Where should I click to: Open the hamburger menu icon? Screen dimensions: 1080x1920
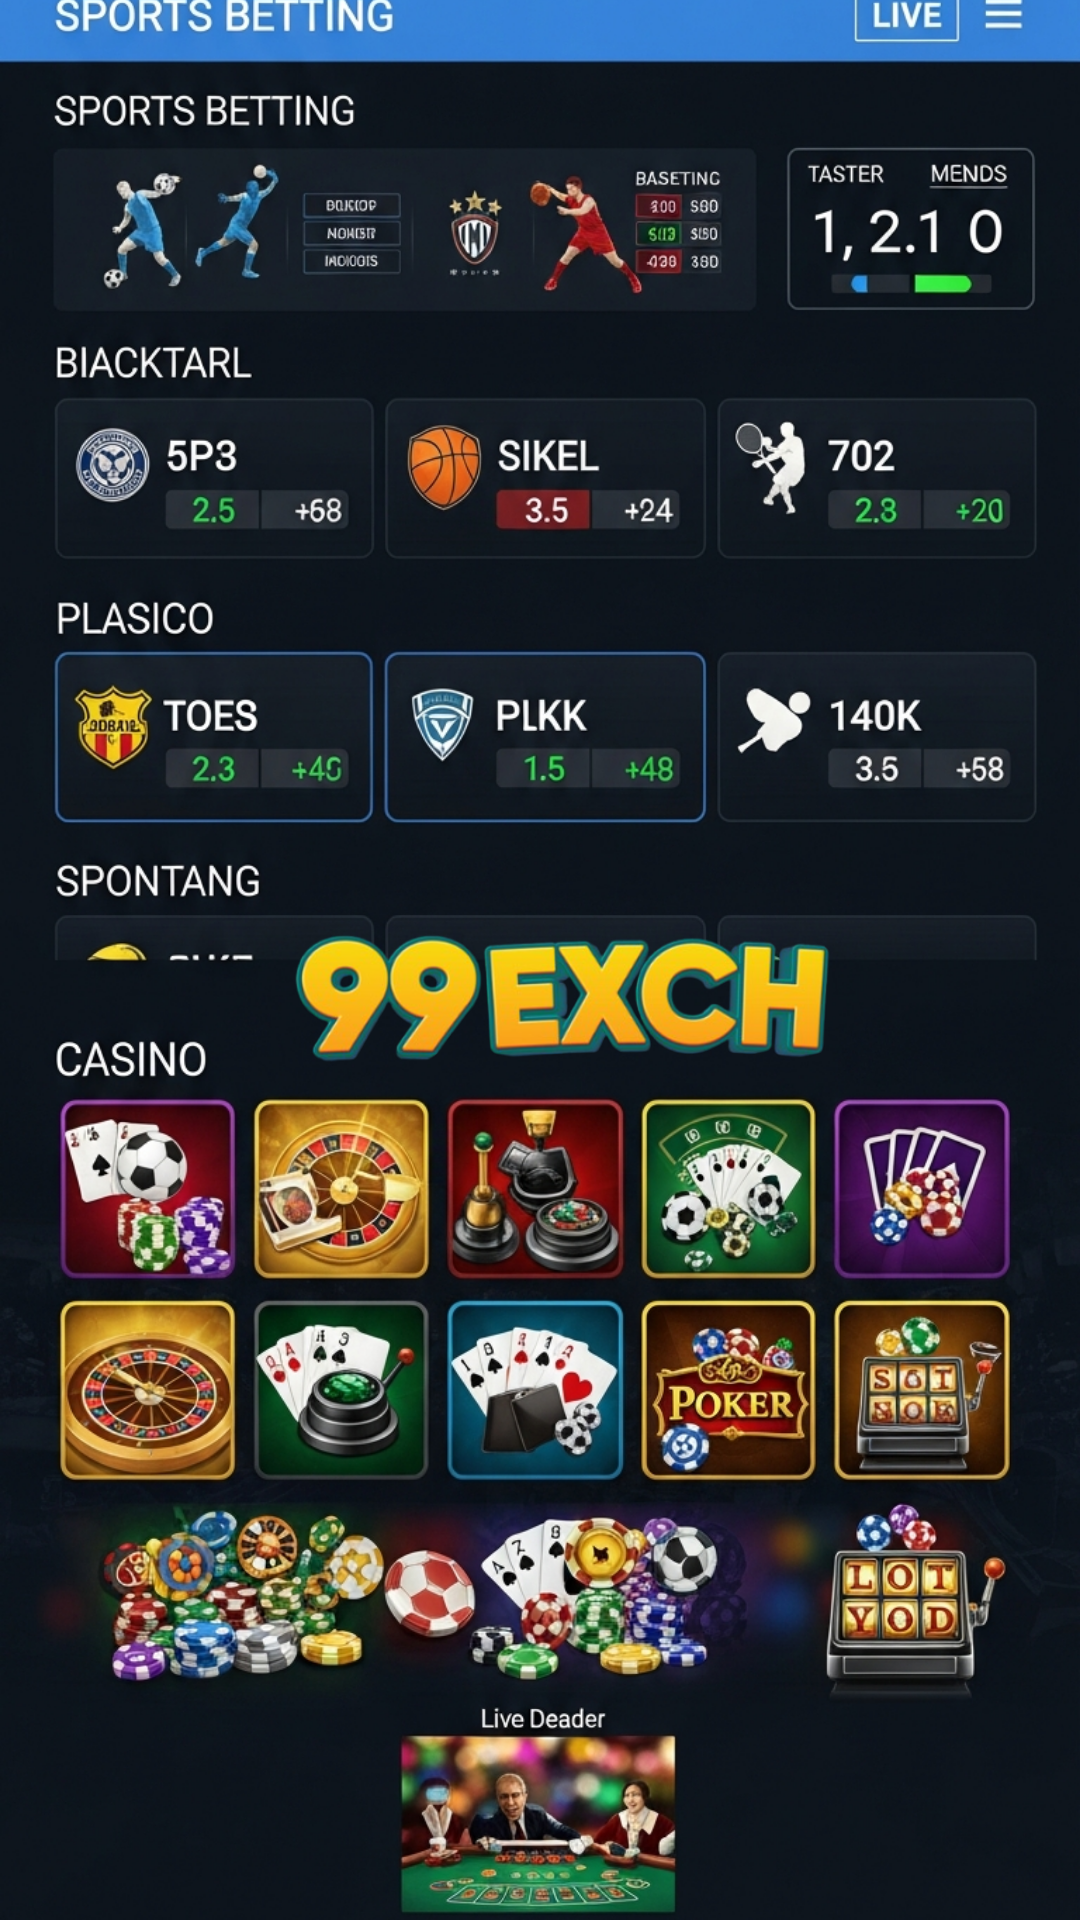pyautogui.click(x=1003, y=16)
